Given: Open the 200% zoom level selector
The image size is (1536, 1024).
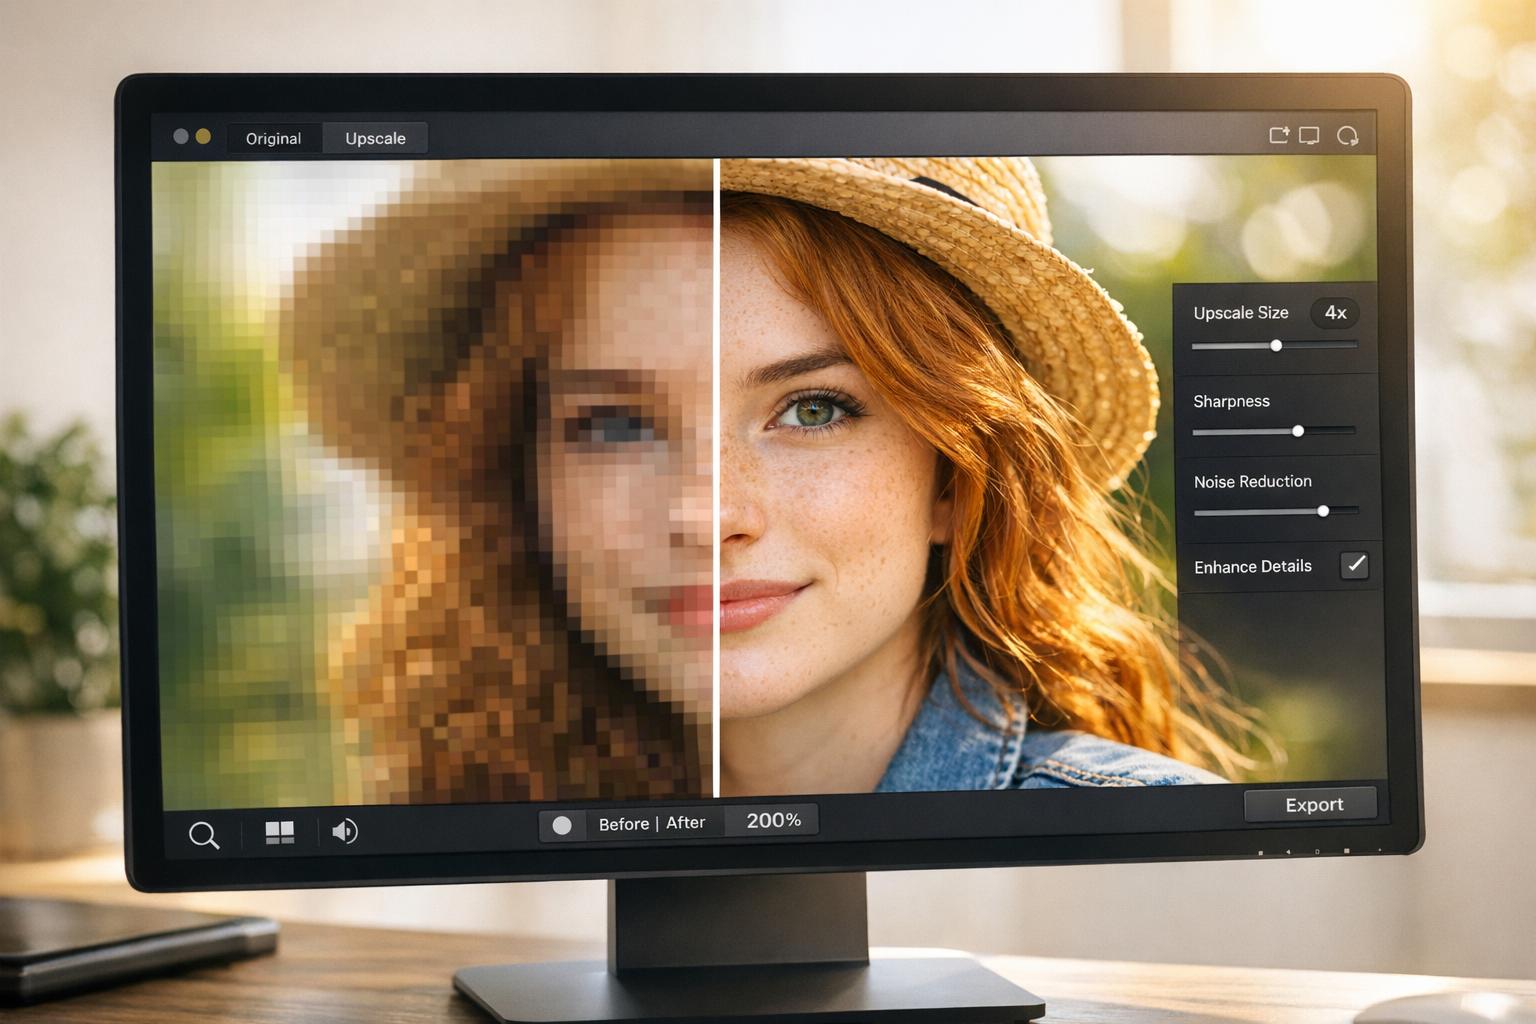Looking at the screenshot, I should coord(772,821).
